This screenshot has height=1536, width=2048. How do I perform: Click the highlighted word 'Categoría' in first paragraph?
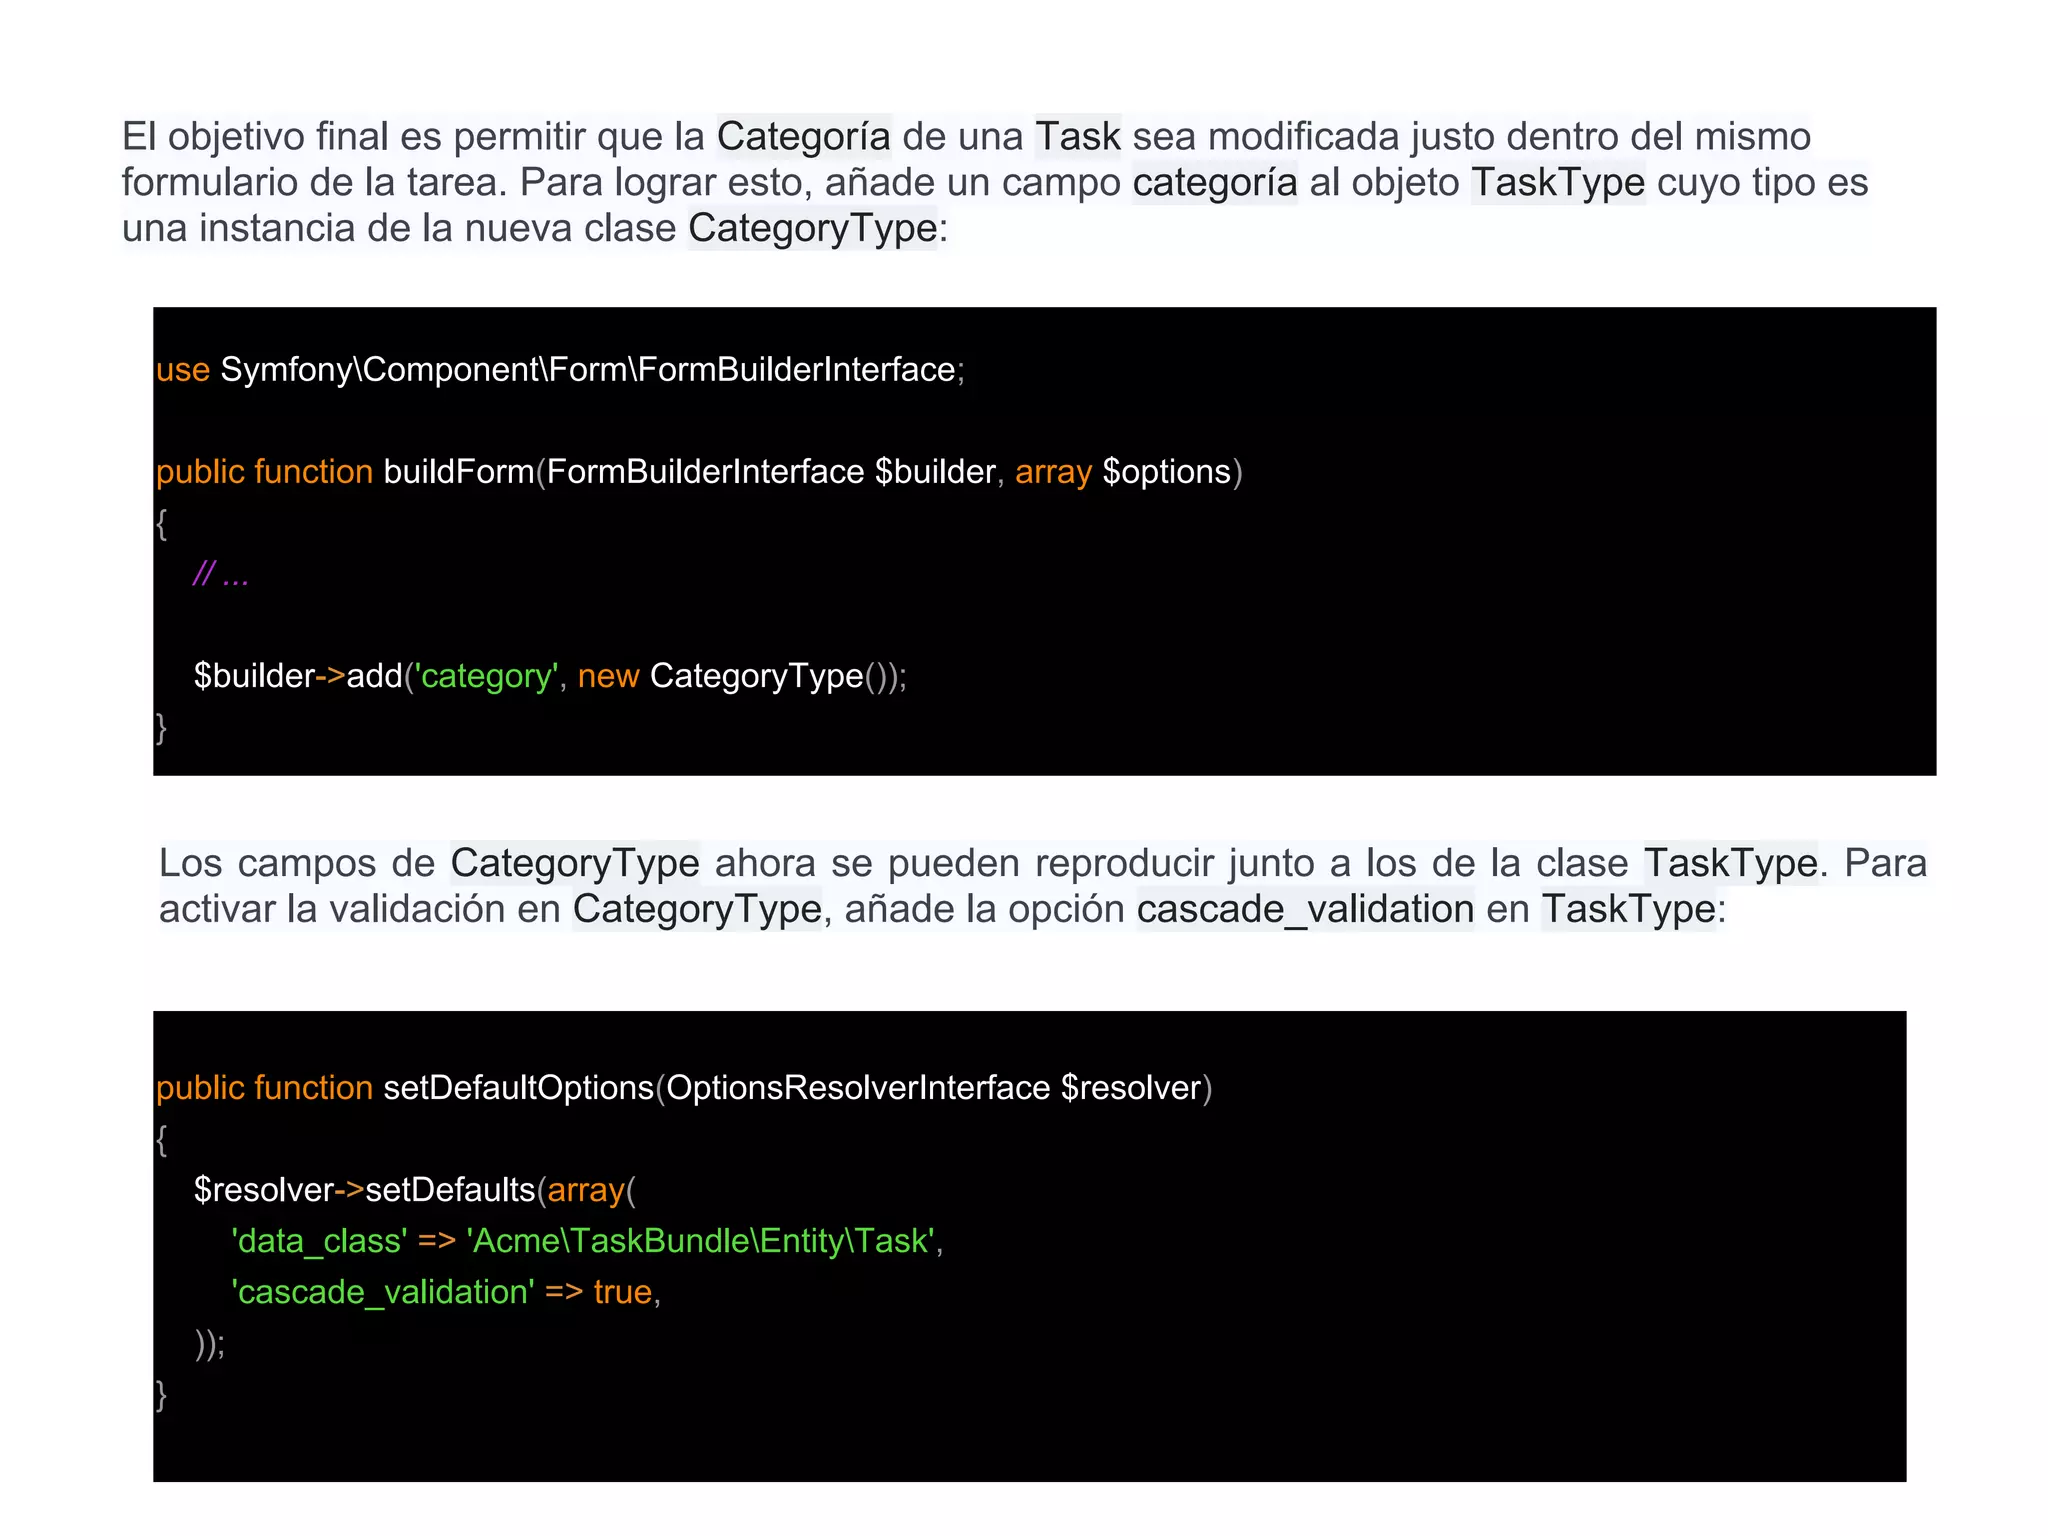tap(803, 137)
